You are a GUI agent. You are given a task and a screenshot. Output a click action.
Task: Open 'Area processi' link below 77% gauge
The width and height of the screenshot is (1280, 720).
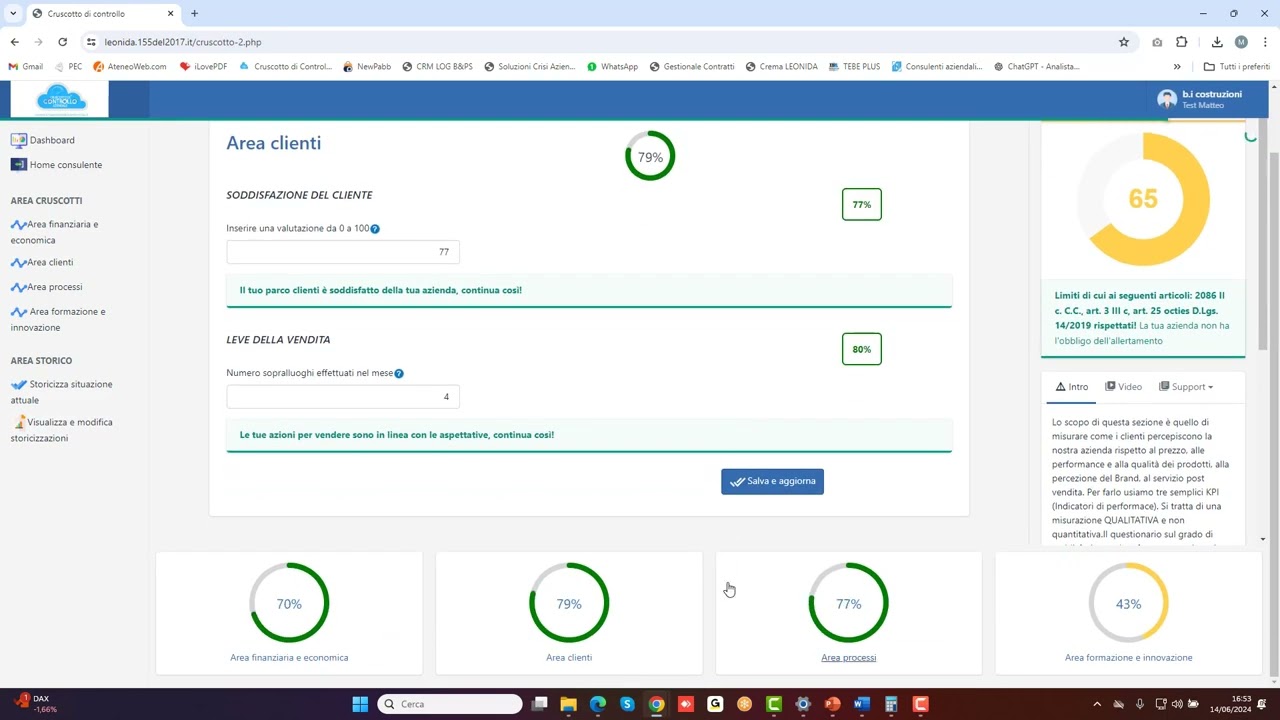pos(848,658)
